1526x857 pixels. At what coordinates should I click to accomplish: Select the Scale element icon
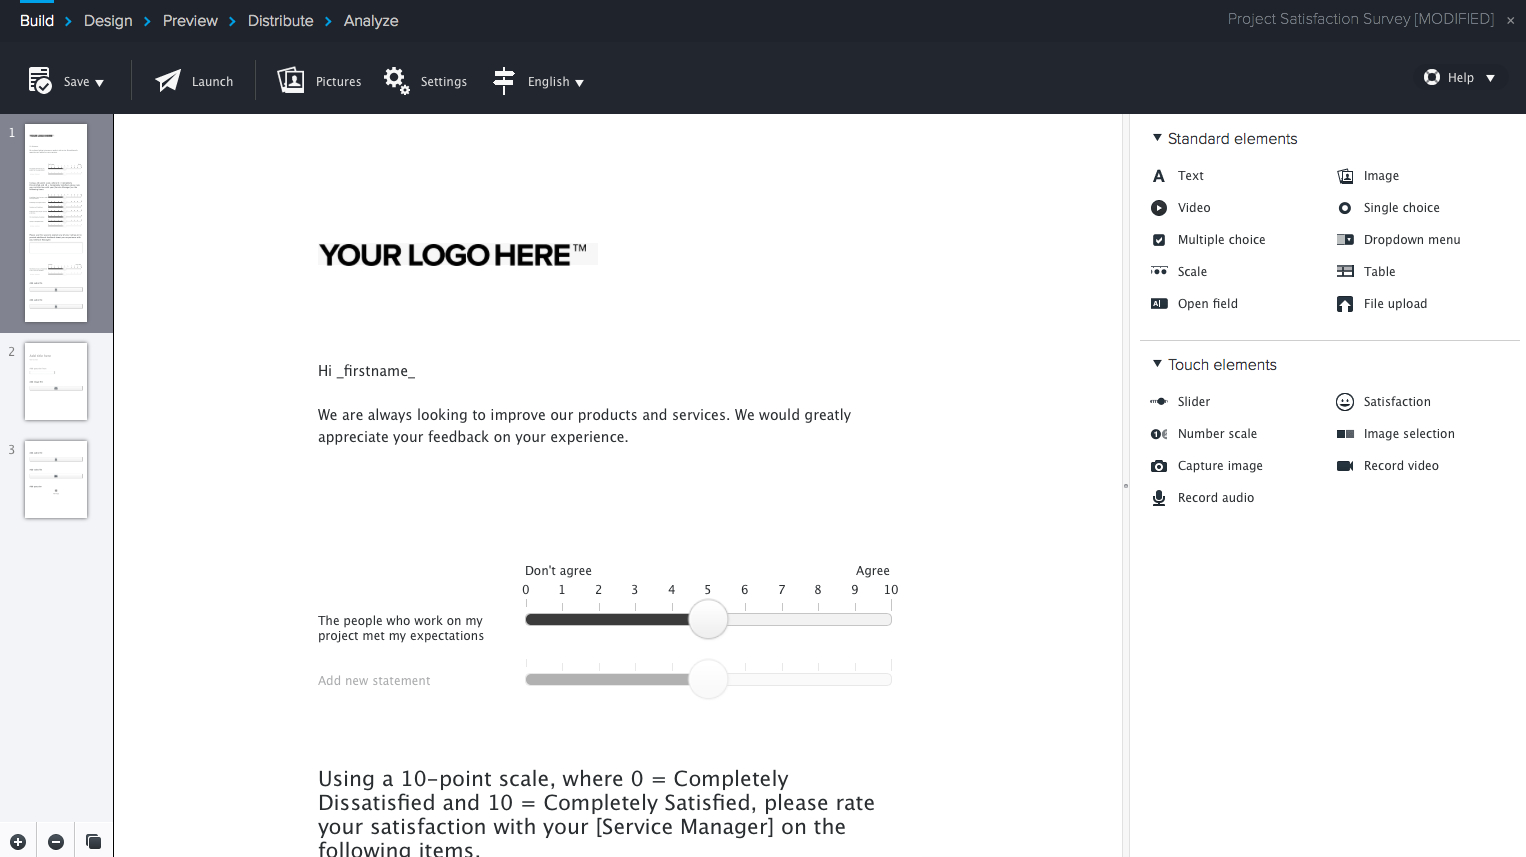[x=1159, y=271]
